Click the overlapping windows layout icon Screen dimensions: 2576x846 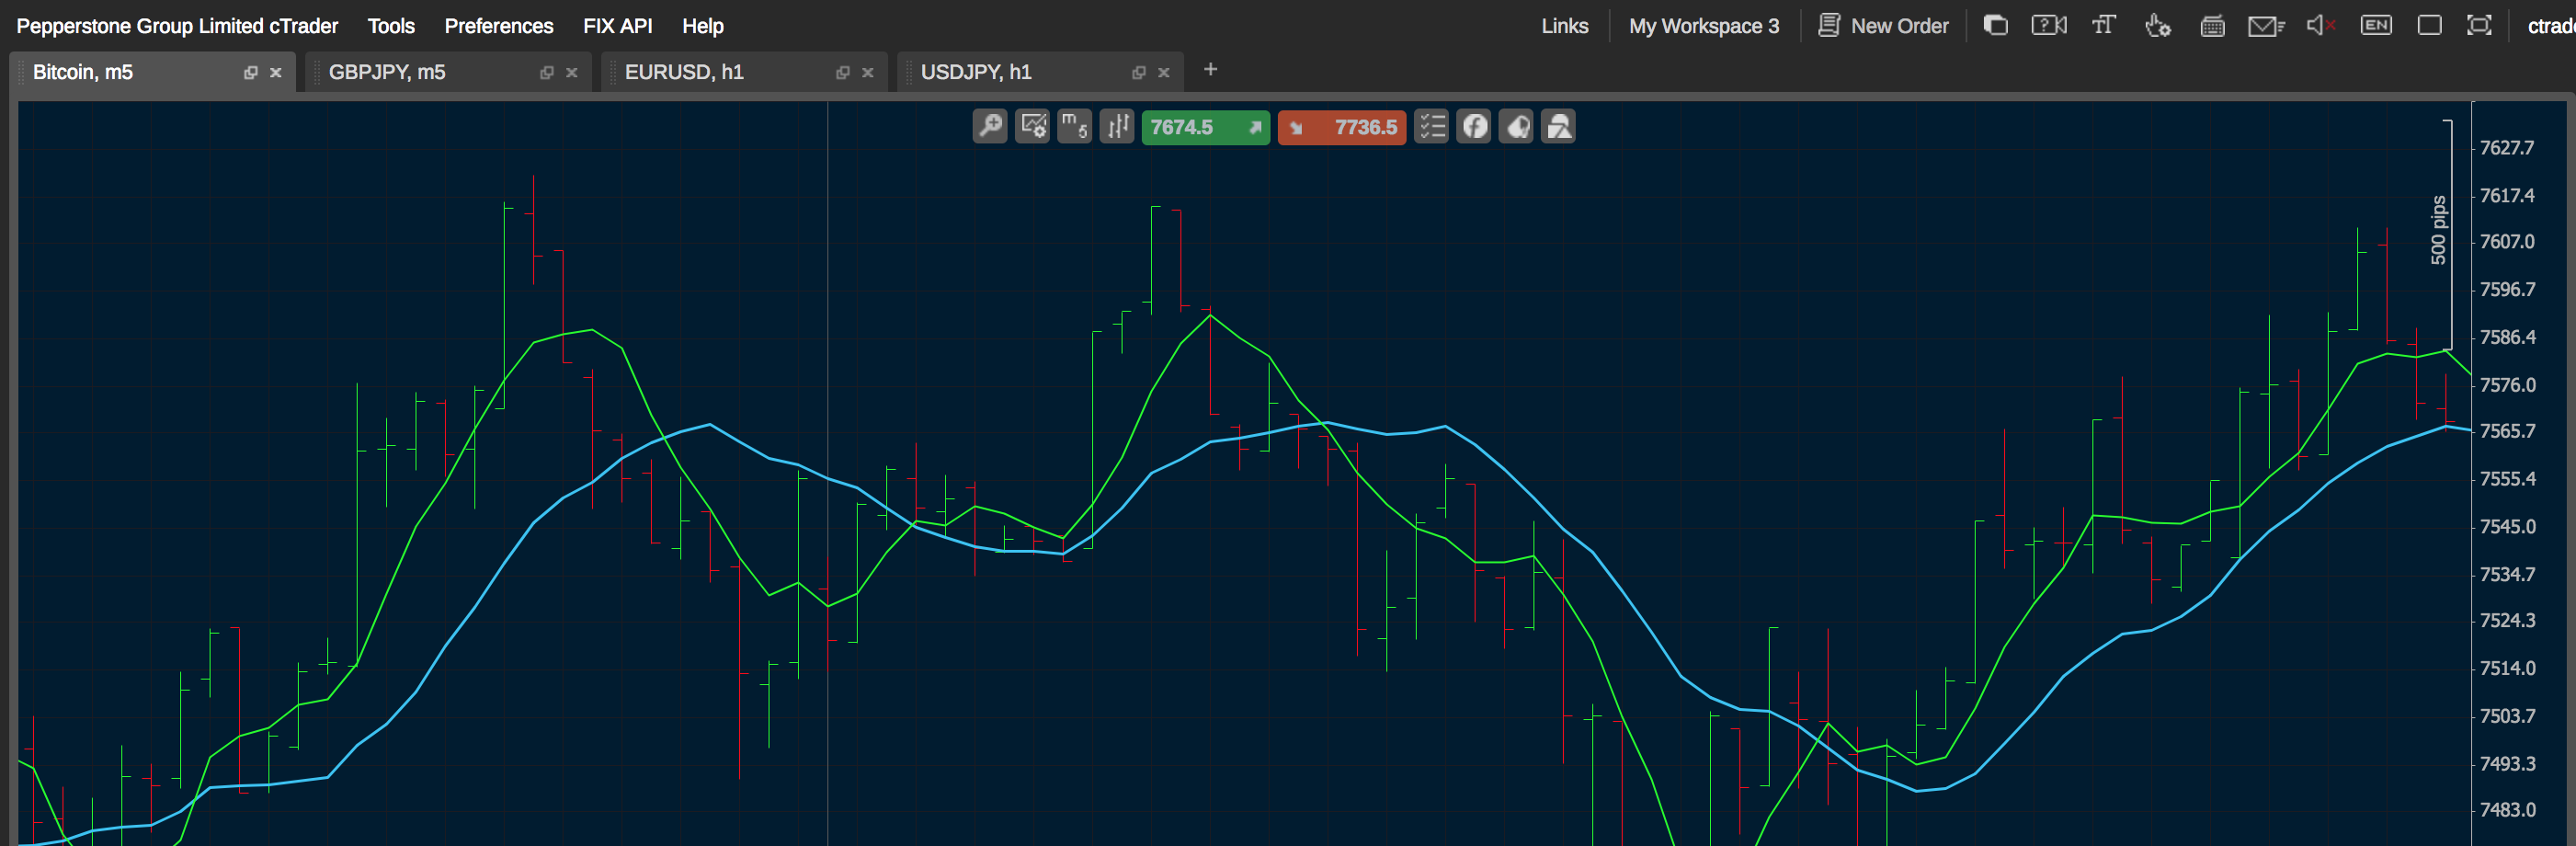click(1995, 25)
